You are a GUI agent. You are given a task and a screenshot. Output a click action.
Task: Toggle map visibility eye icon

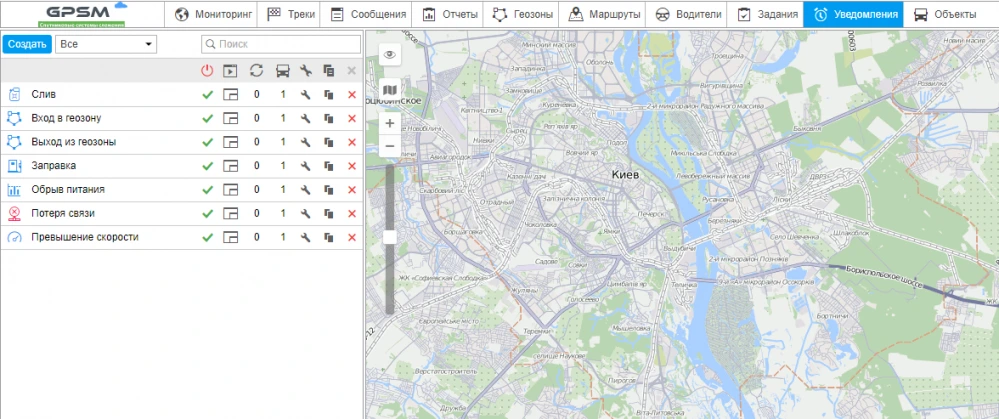389,54
